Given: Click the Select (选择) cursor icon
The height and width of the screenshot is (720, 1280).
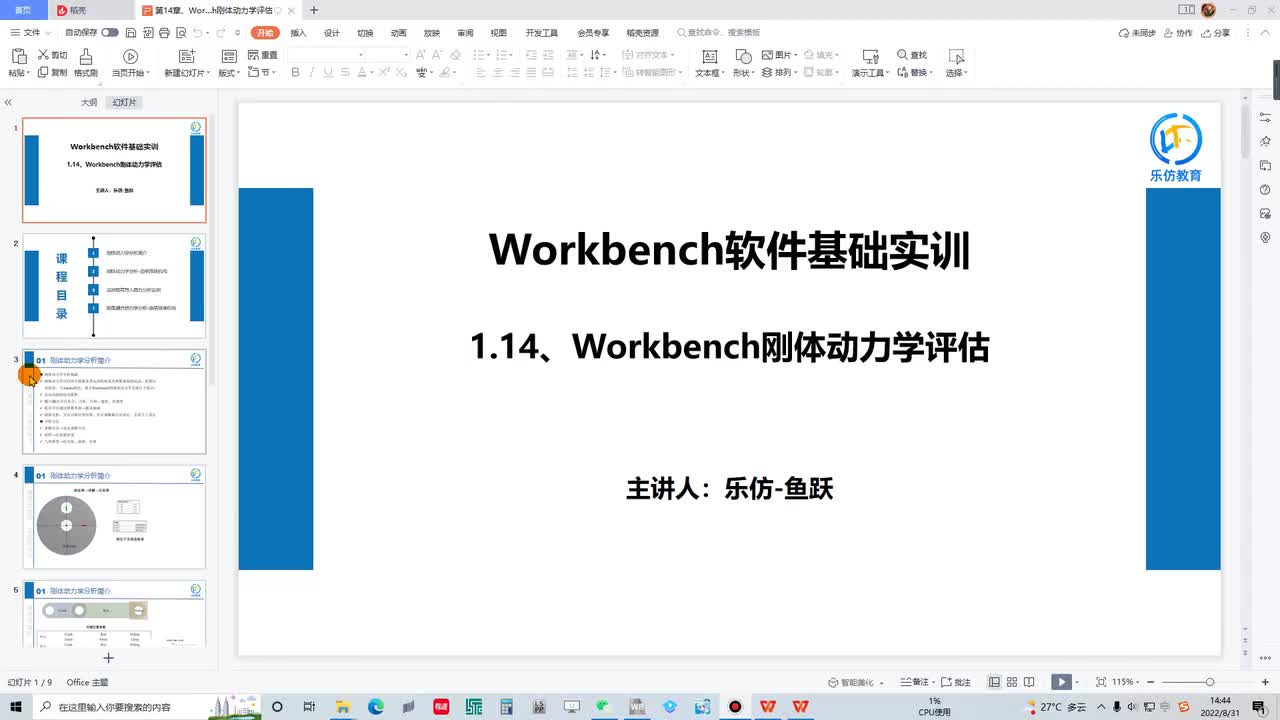Looking at the screenshot, I should [x=957, y=56].
